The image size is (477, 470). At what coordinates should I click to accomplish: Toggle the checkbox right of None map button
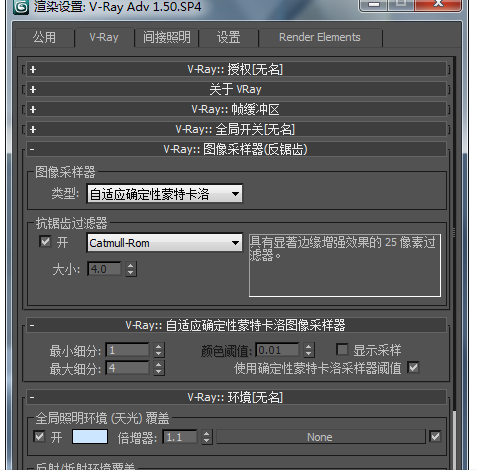(x=435, y=436)
